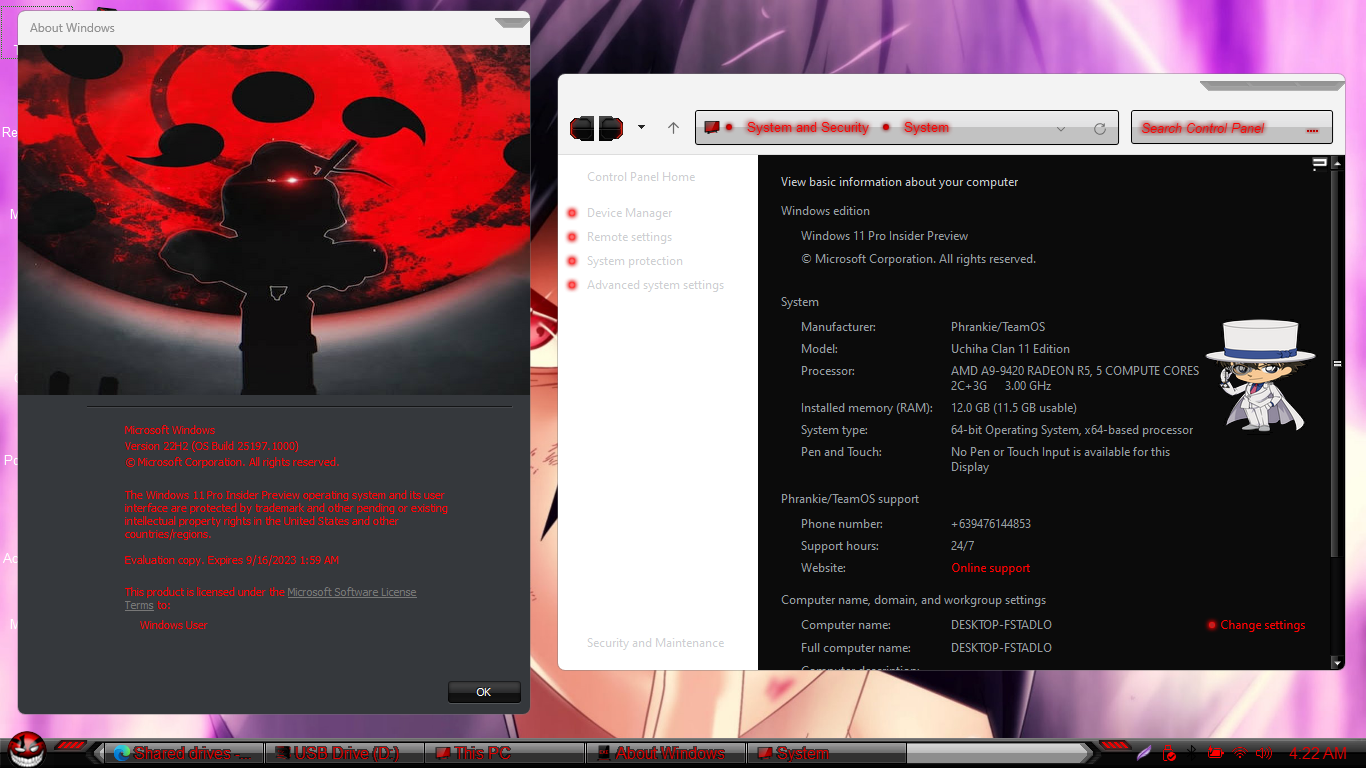1366x768 pixels.
Task: Click the Edge icon on Shared drives taskbar button
Action: point(122,753)
